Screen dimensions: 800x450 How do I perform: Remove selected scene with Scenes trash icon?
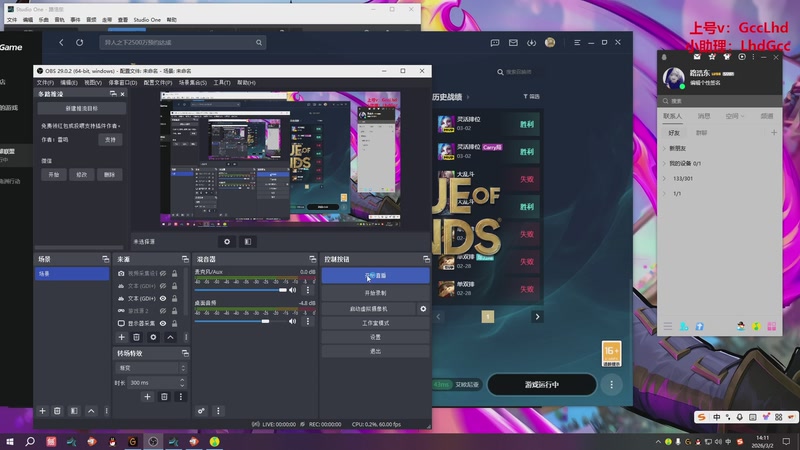coord(57,411)
